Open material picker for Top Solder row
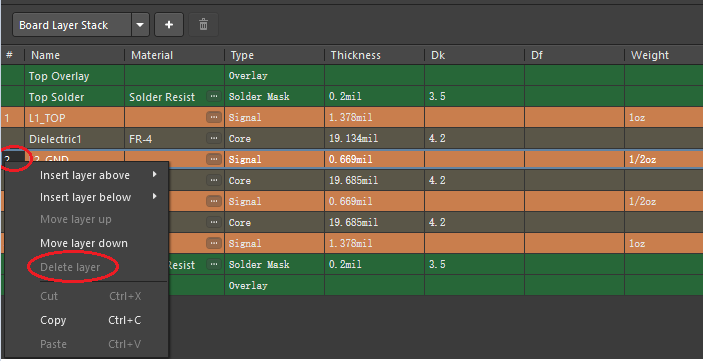Image resolution: width=703 pixels, height=361 pixels. tap(214, 96)
